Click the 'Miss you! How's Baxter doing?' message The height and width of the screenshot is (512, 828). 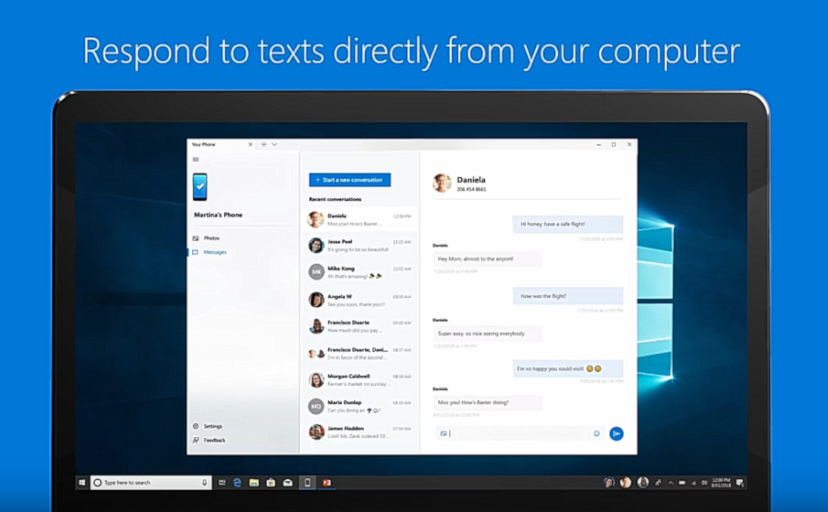coord(487,402)
